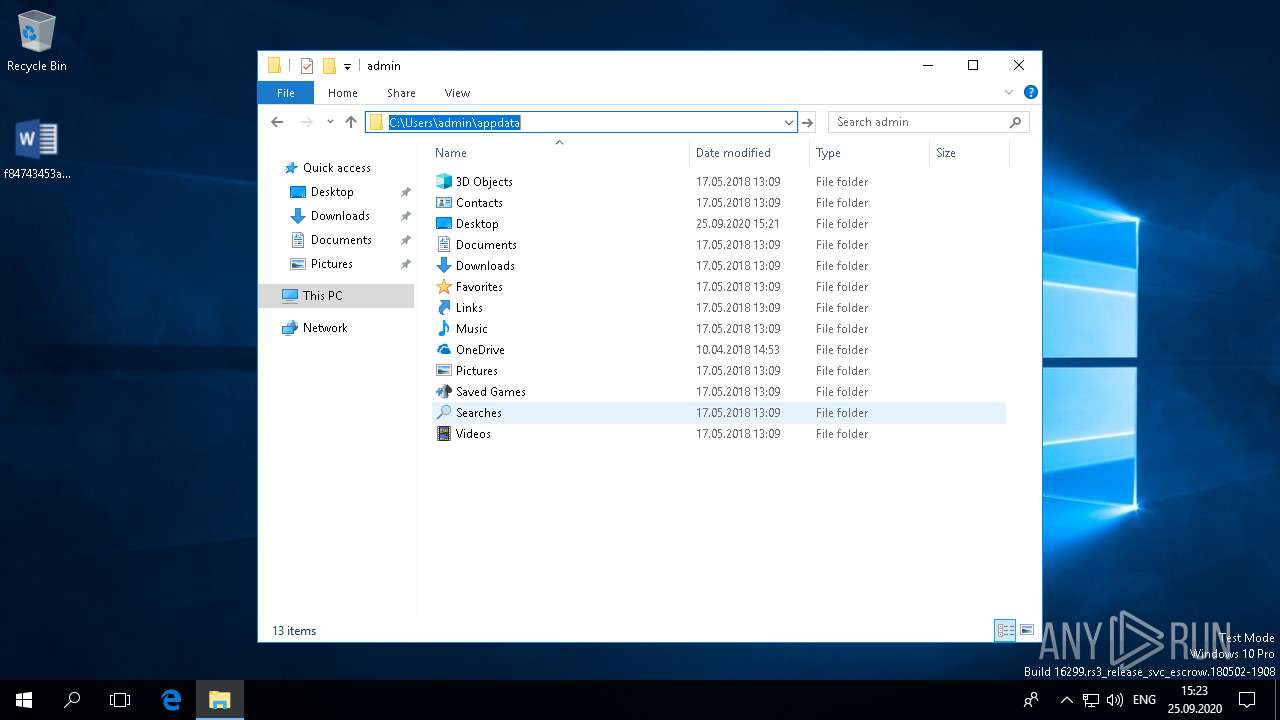Select the Downloads folder icon in file list
Viewport: 1280px width, 720px height.
444,266
